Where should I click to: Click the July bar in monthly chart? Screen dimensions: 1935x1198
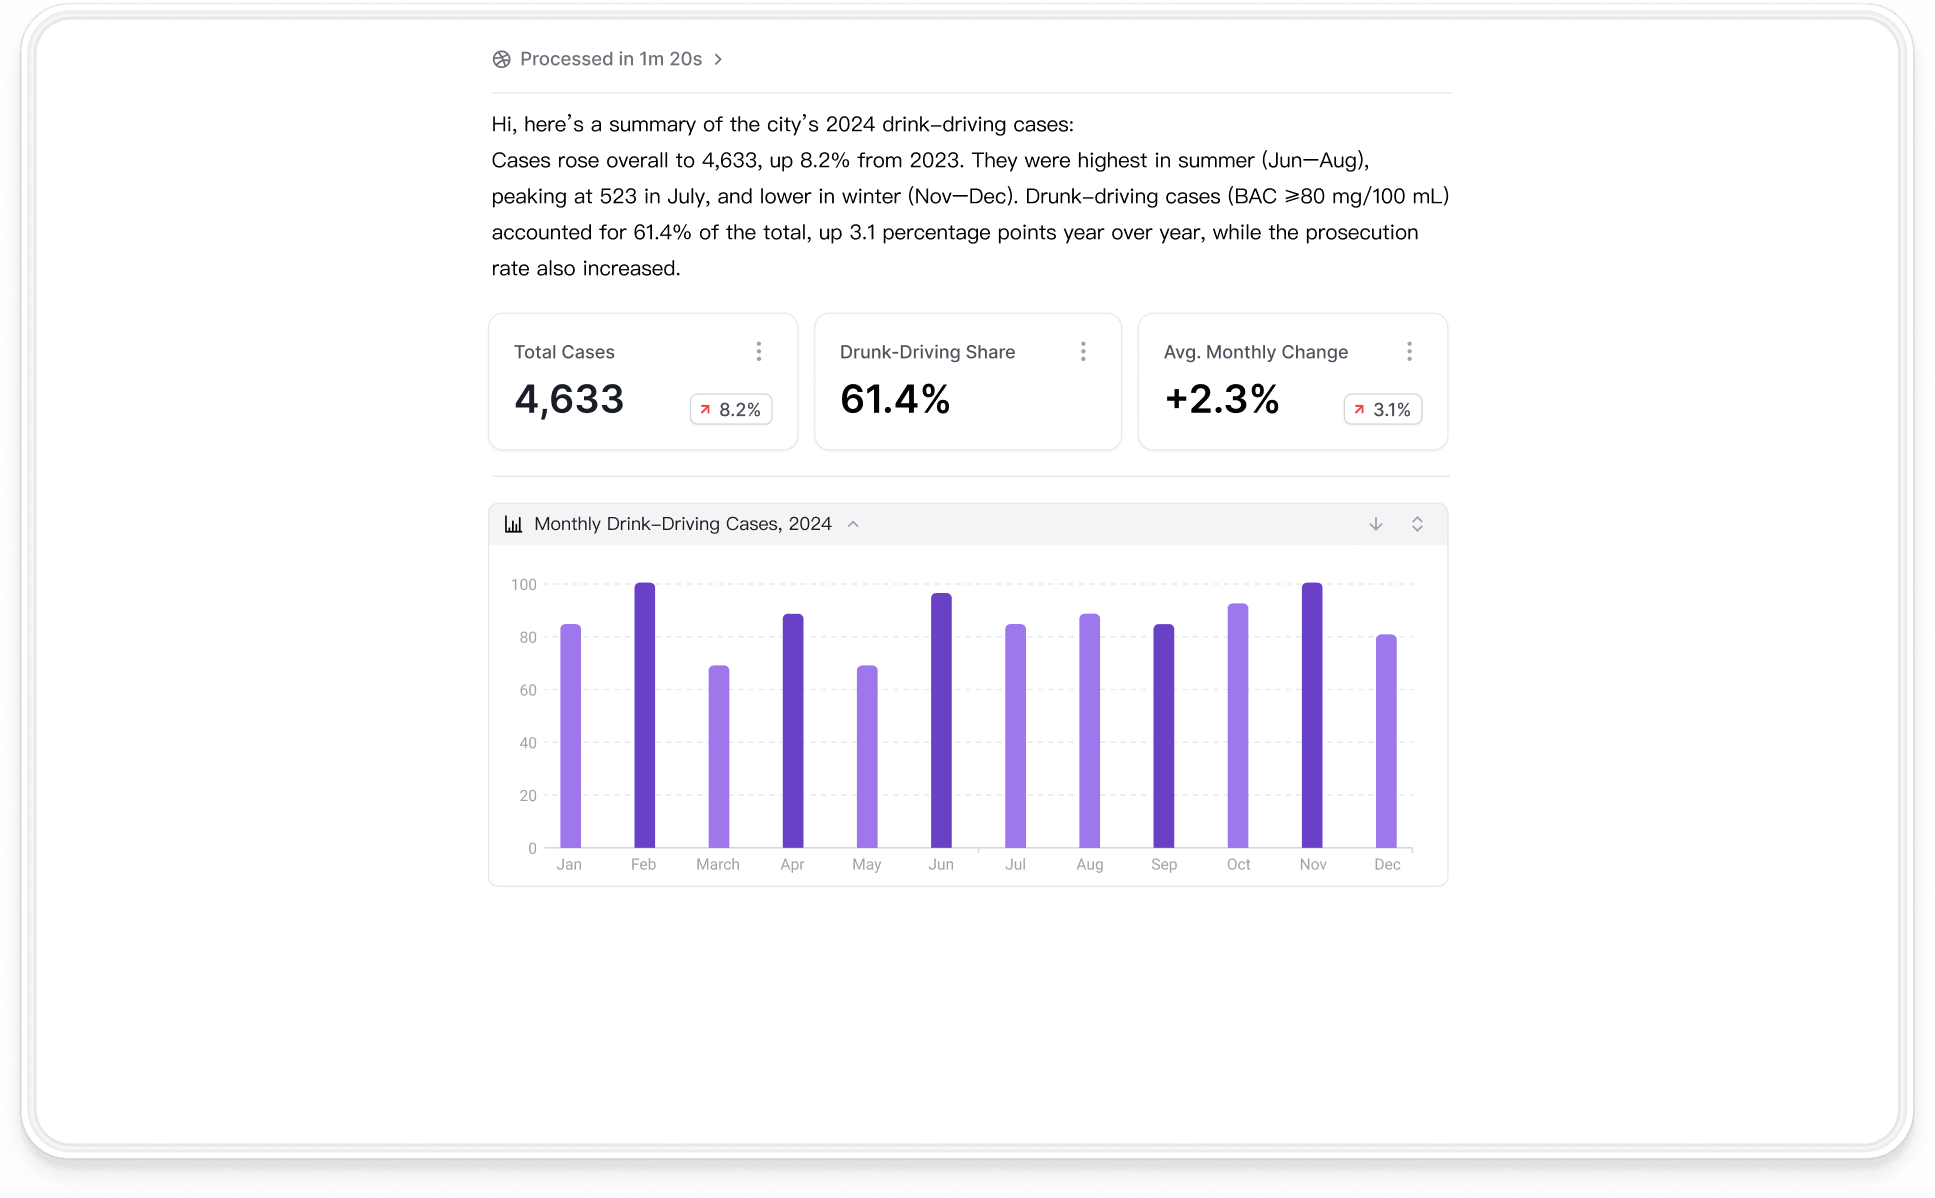1015,736
